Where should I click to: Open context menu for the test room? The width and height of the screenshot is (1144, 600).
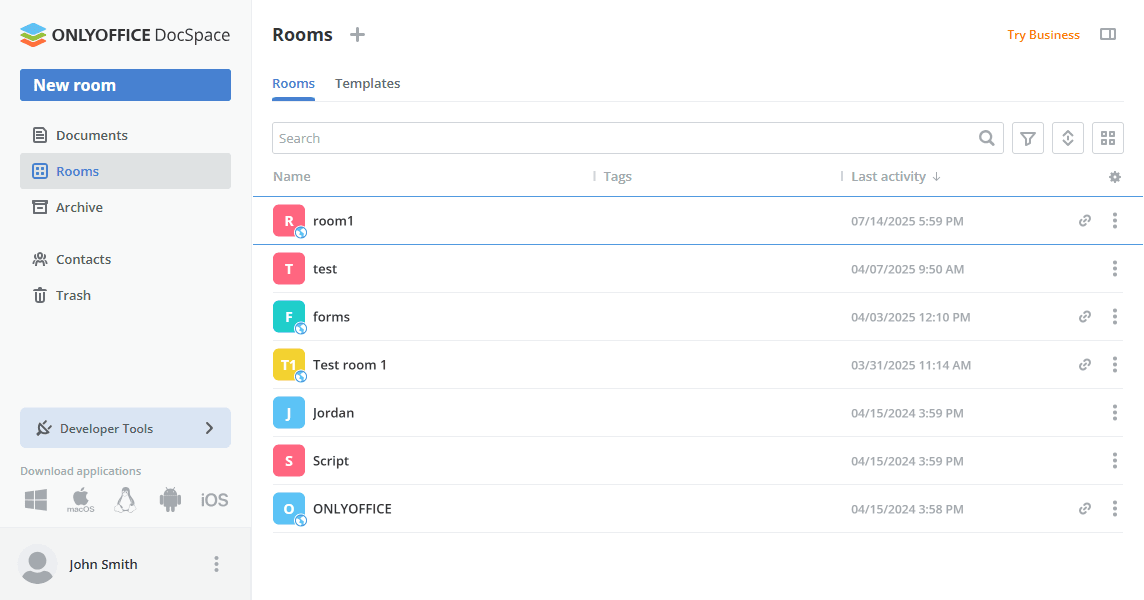(x=1115, y=269)
